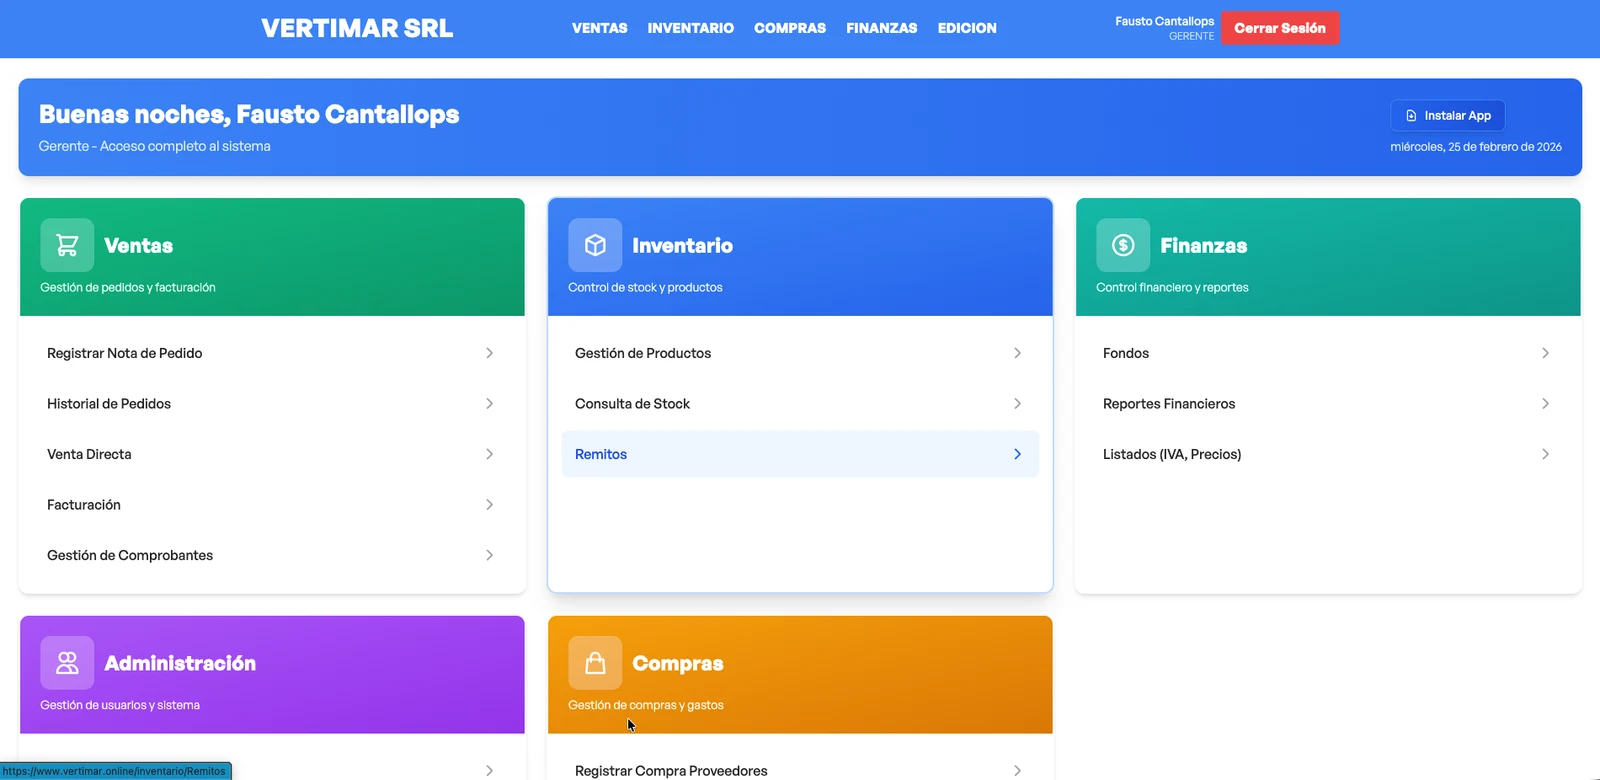This screenshot has height=780, width=1600.
Task: Open the FINANZAS top navigation menu
Action: (882, 28)
